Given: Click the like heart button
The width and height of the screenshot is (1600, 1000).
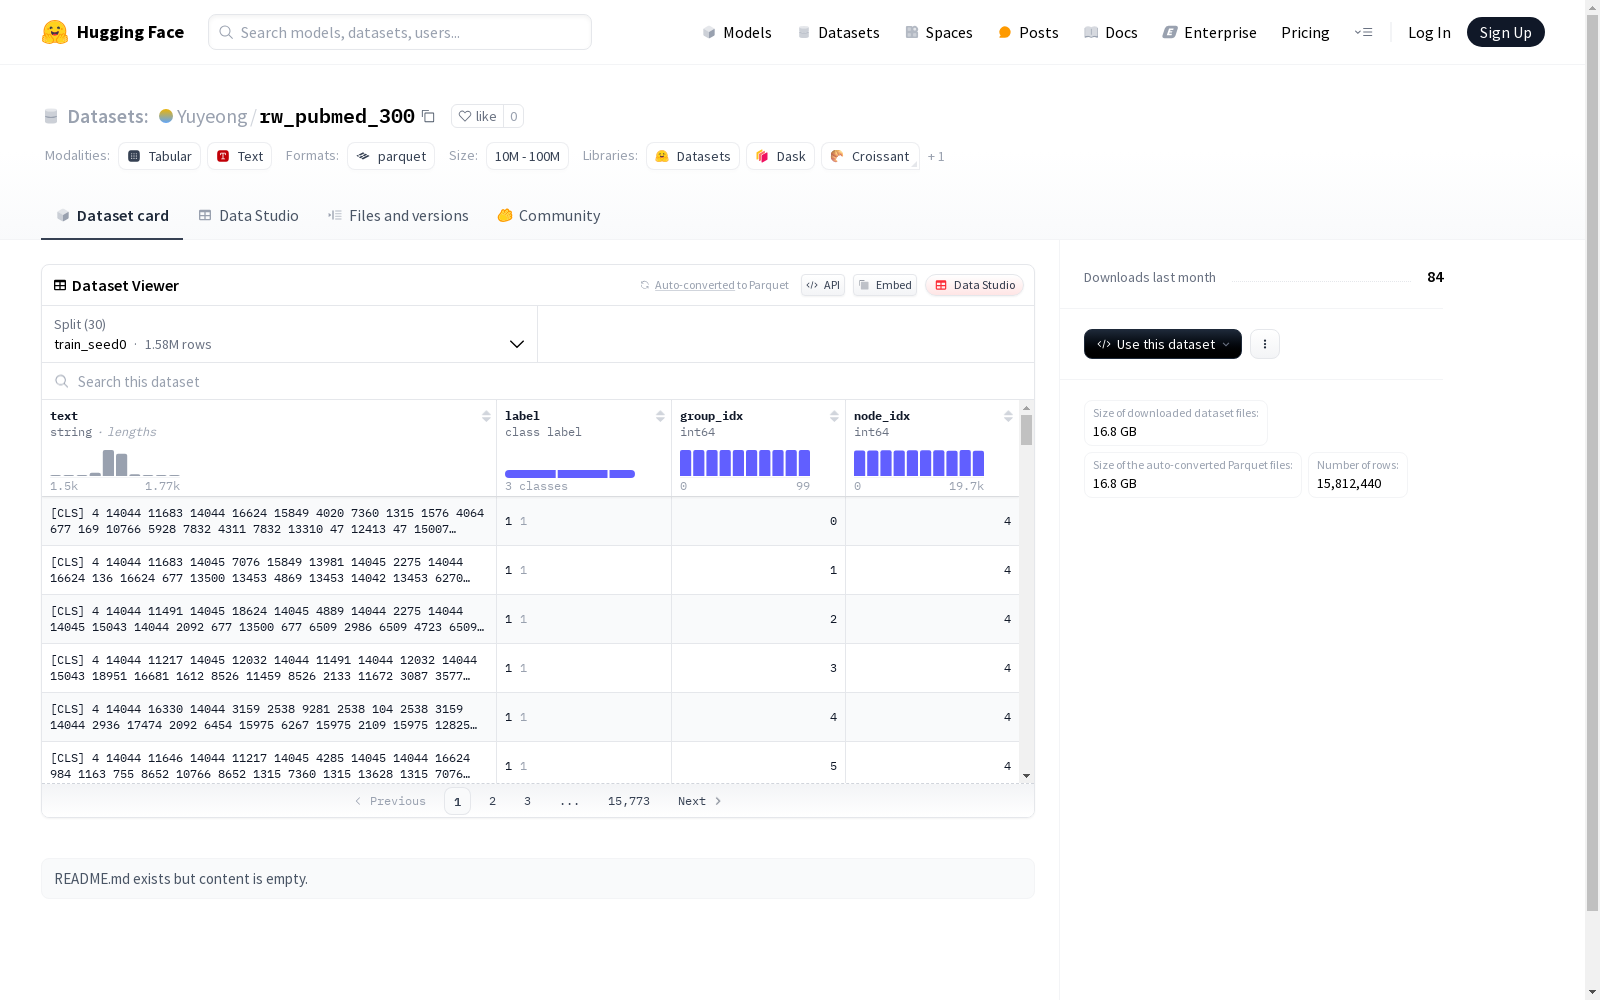Looking at the screenshot, I should 477,116.
